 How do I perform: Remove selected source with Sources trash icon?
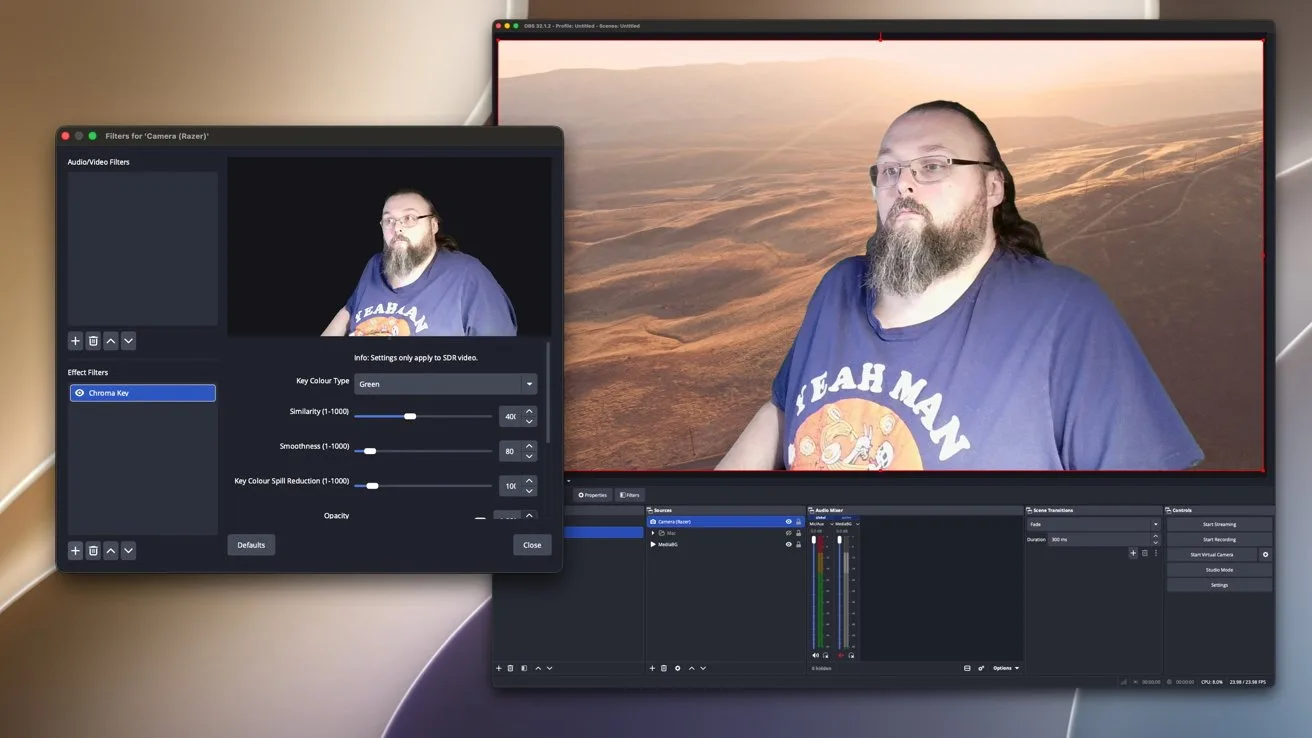click(664, 668)
